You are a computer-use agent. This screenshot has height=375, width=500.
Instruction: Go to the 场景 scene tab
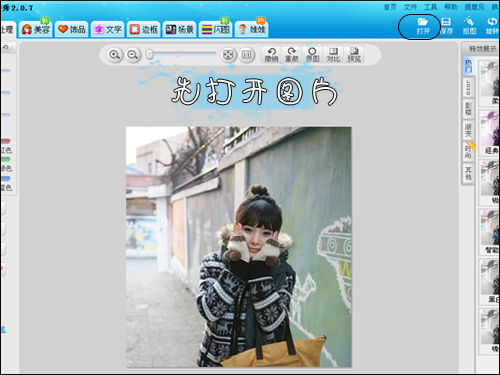pyautogui.click(x=180, y=29)
